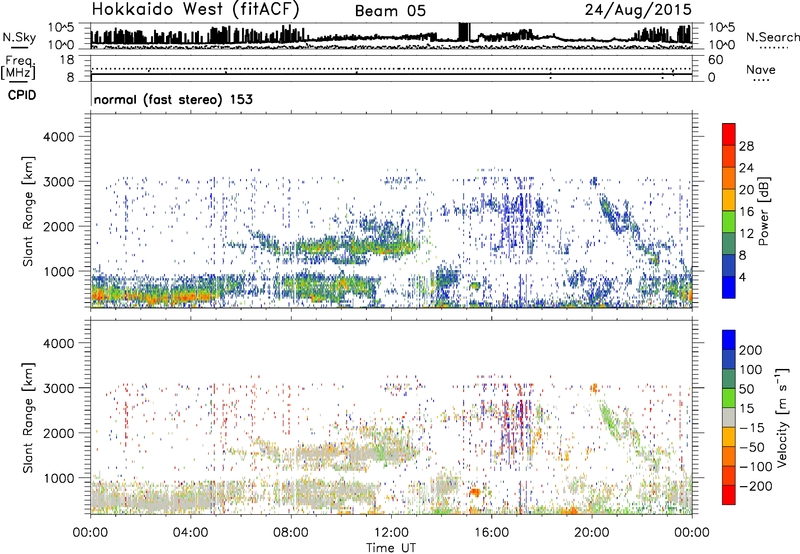
Task: Click the 18 tick on frequency axis
Action: click(x=67, y=60)
